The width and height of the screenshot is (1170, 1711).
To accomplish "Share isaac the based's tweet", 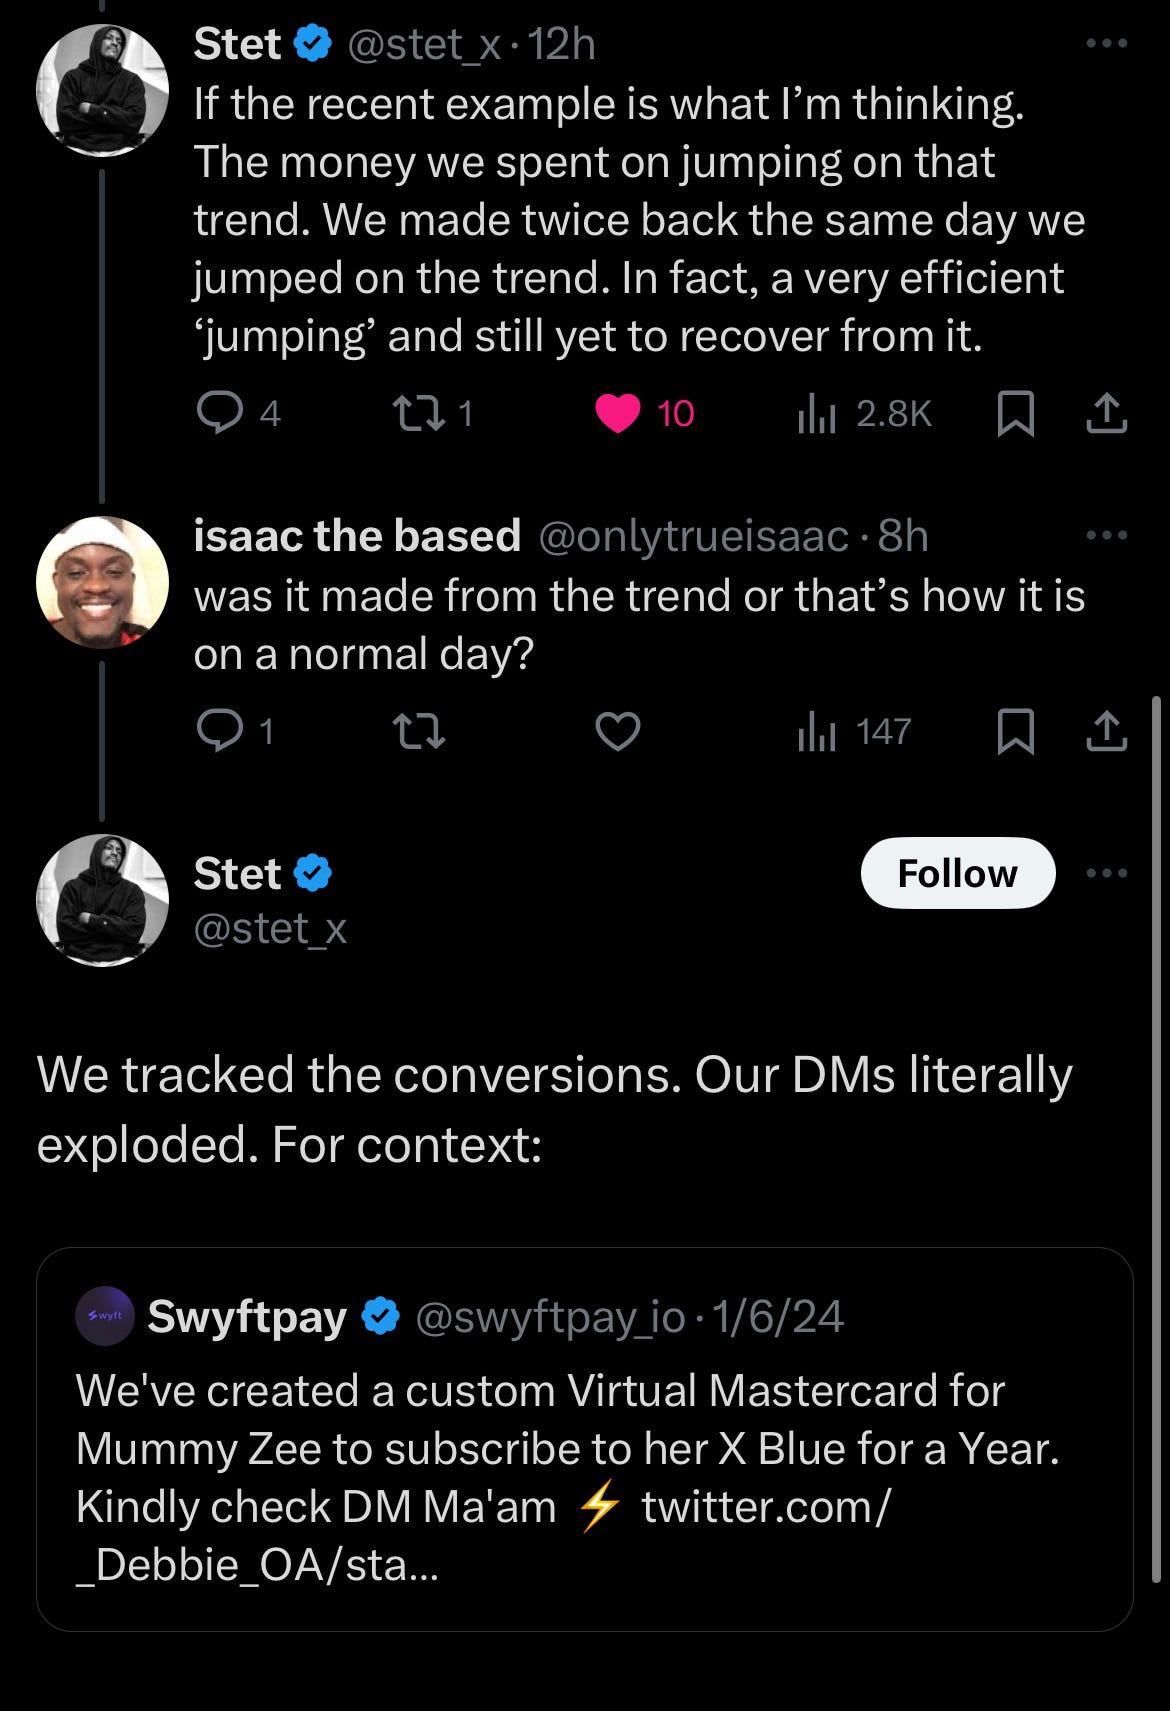I will tap(1107, 731).
